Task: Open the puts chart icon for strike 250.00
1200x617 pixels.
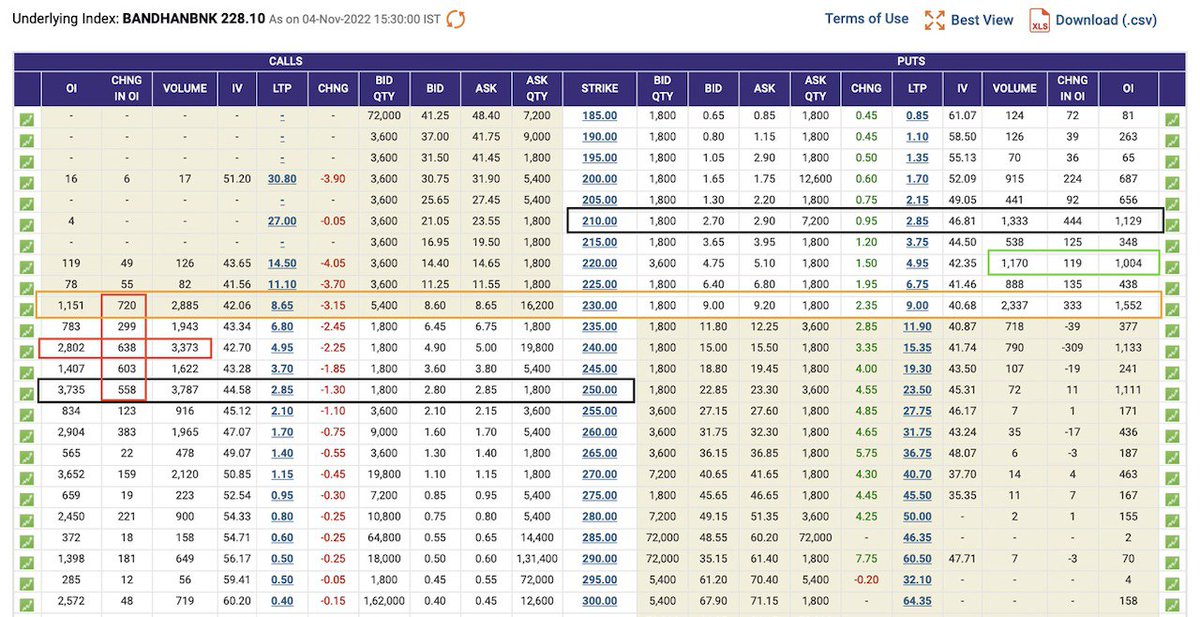Action: [1172, 389]
